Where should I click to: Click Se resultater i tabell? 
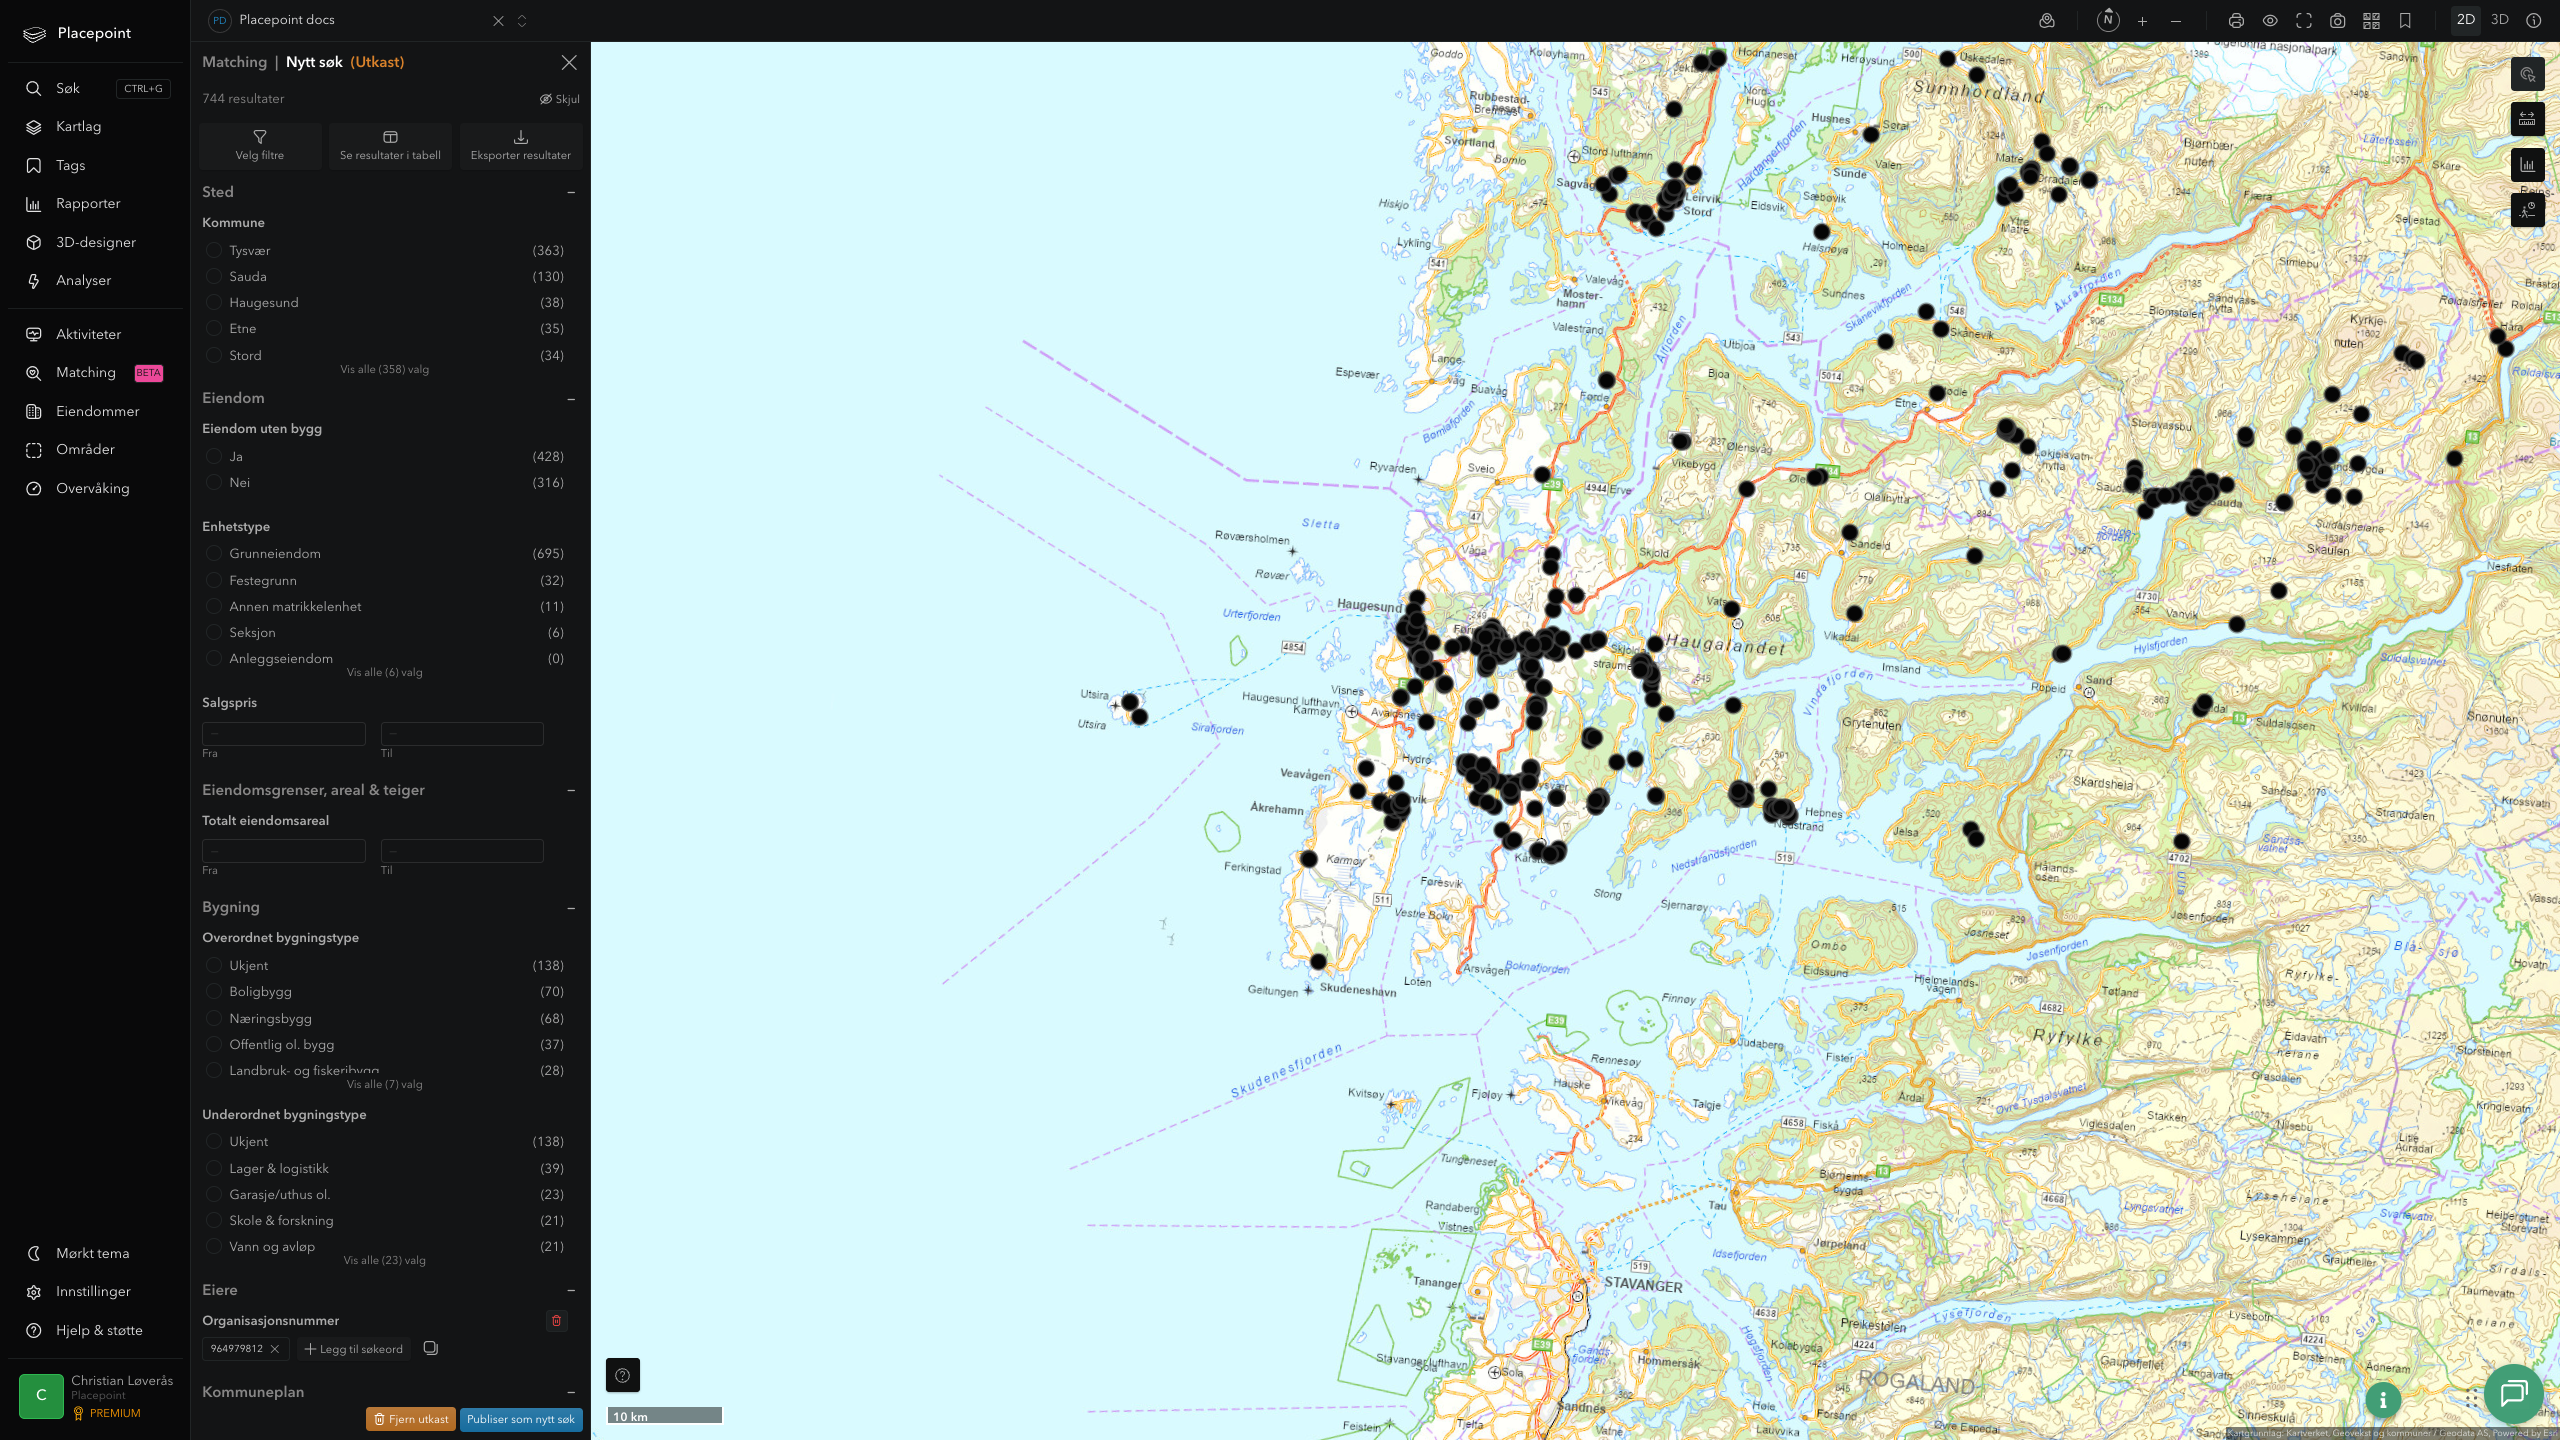point(390,145)
